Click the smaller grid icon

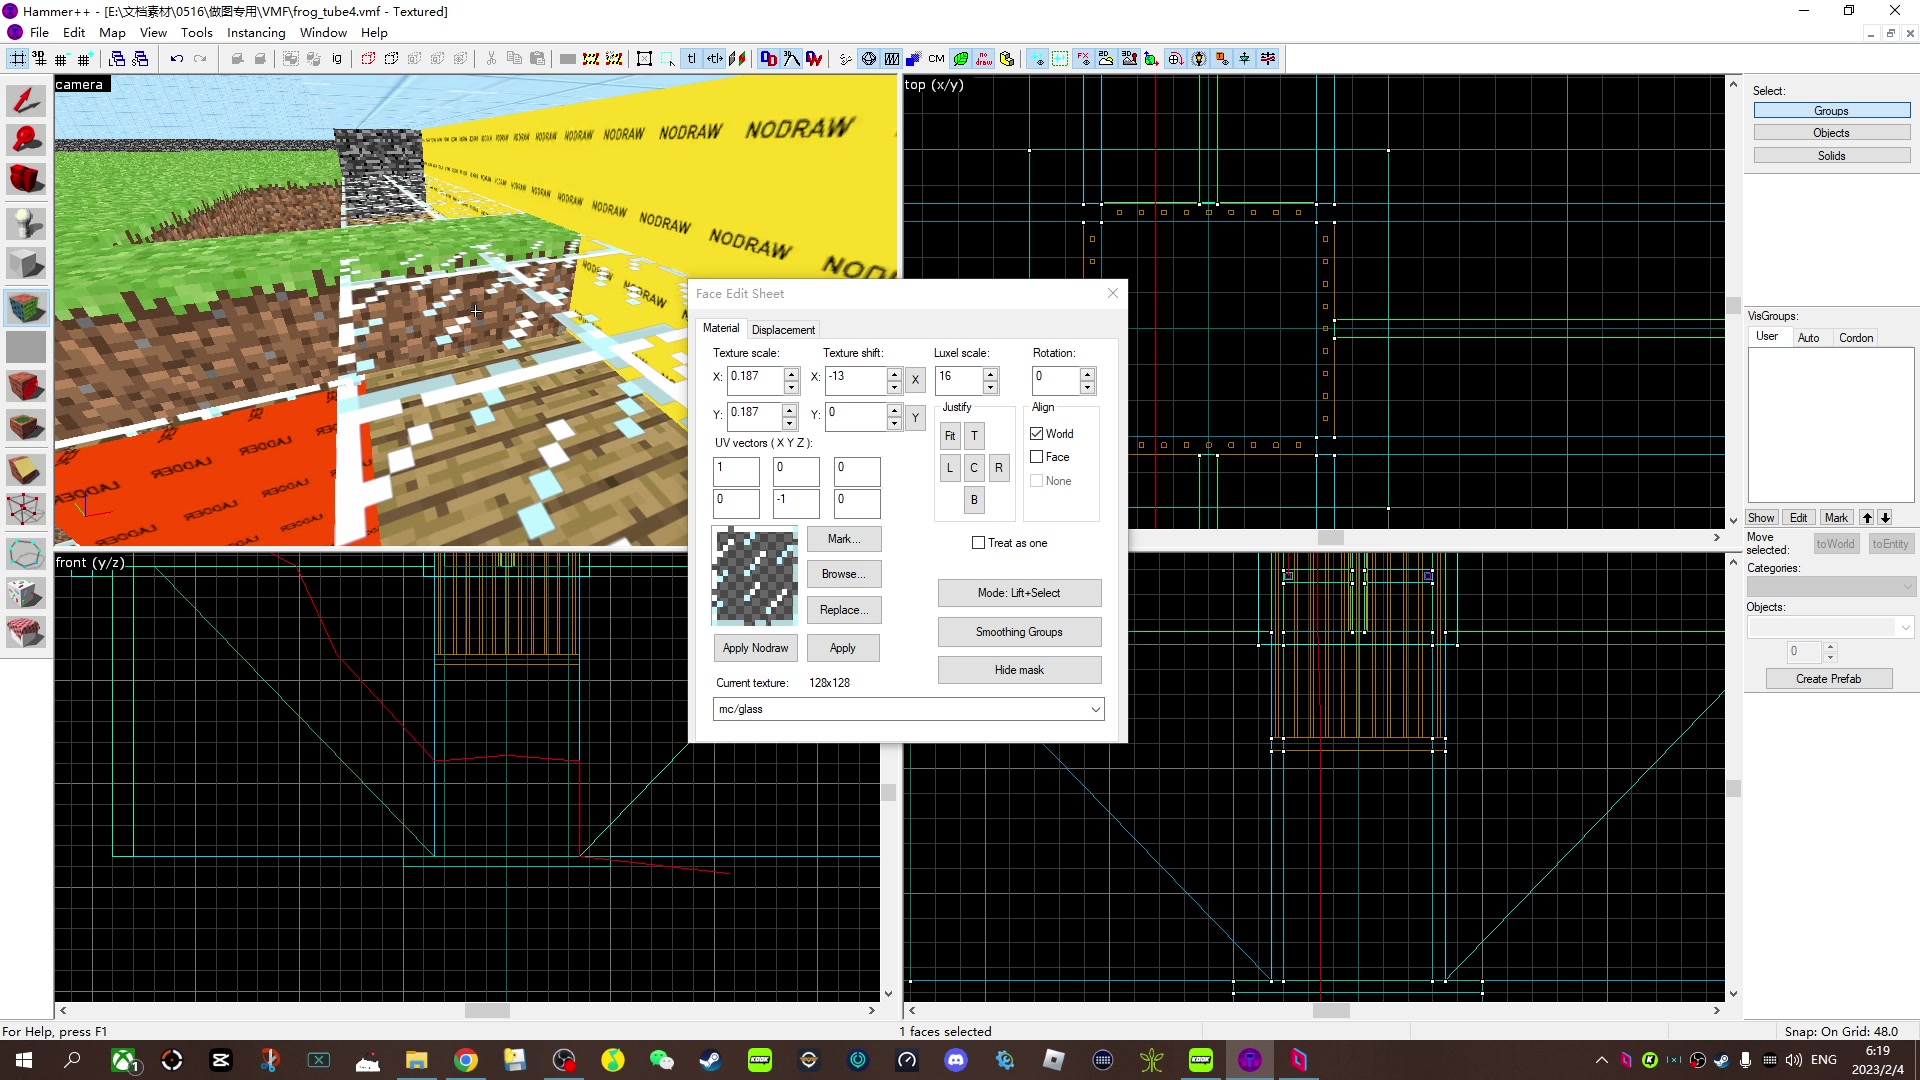pos(62,59)
